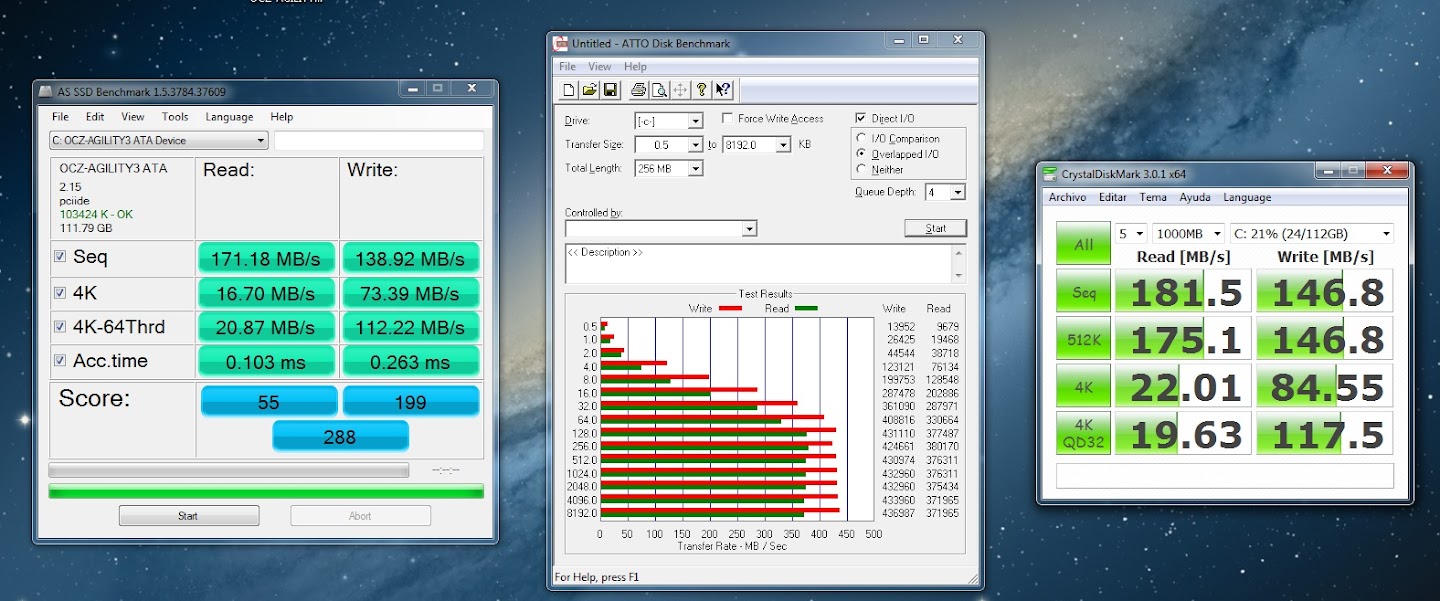Image resolution: width=1440 pixels, height=601 pixels.
Task: Run All tests in CrystalDiskMark
Action: [1083, 244]
